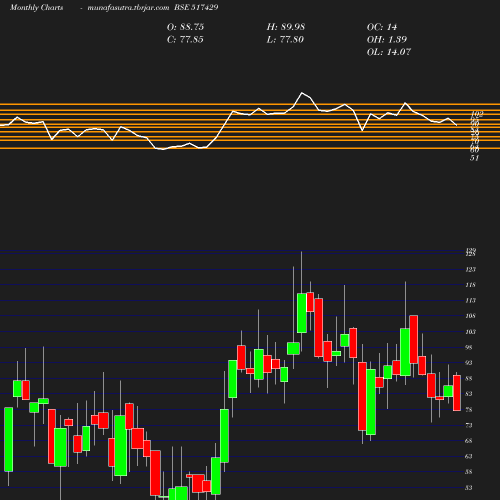Click the price axis label "123"

(470, 269)
